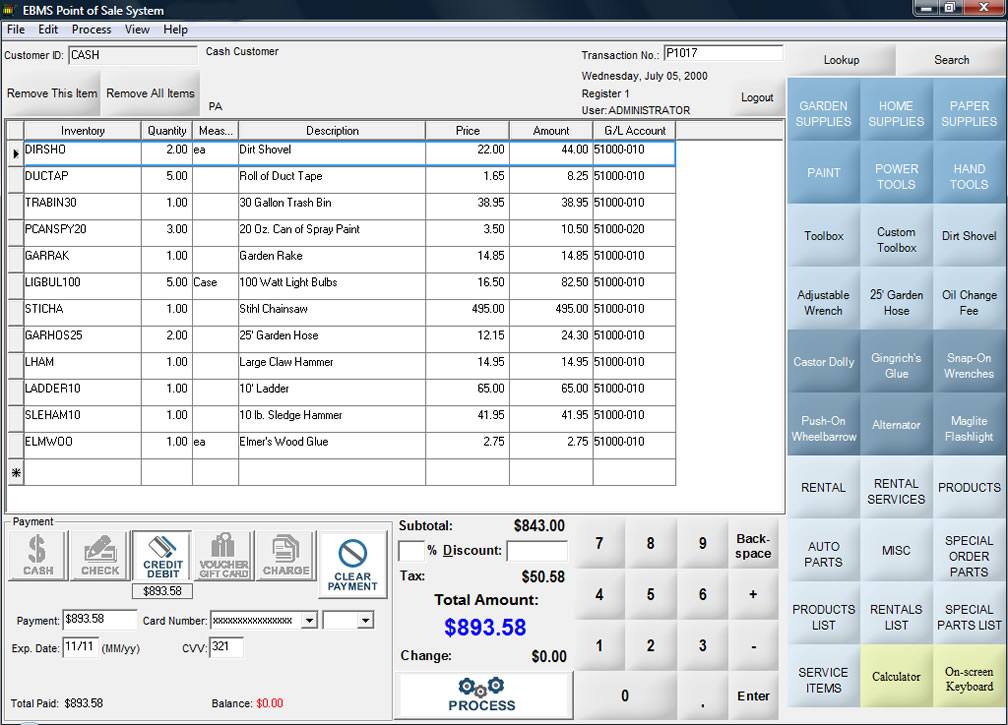Clear the current payment

tap(352, 563)
